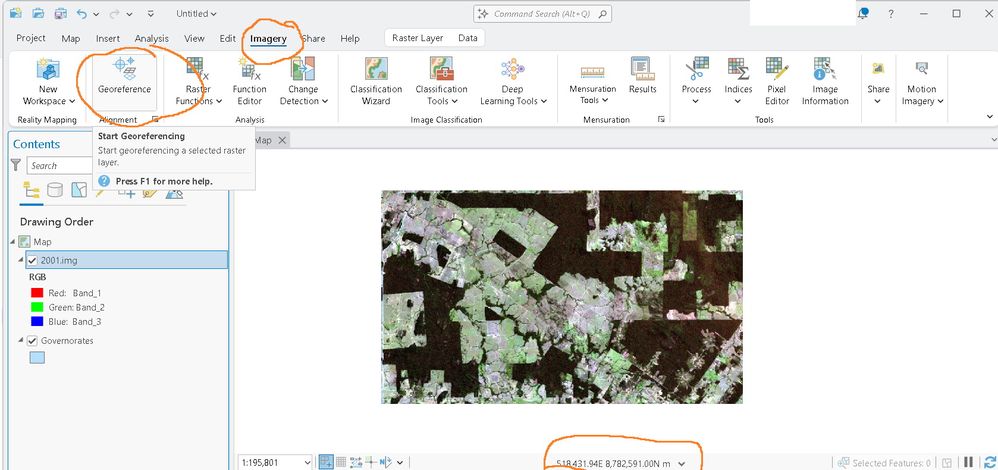Collapse the ribbon with the chevron
Image resolution: width=998 pixels, height=470 pixels.
[x=989, y=117]
